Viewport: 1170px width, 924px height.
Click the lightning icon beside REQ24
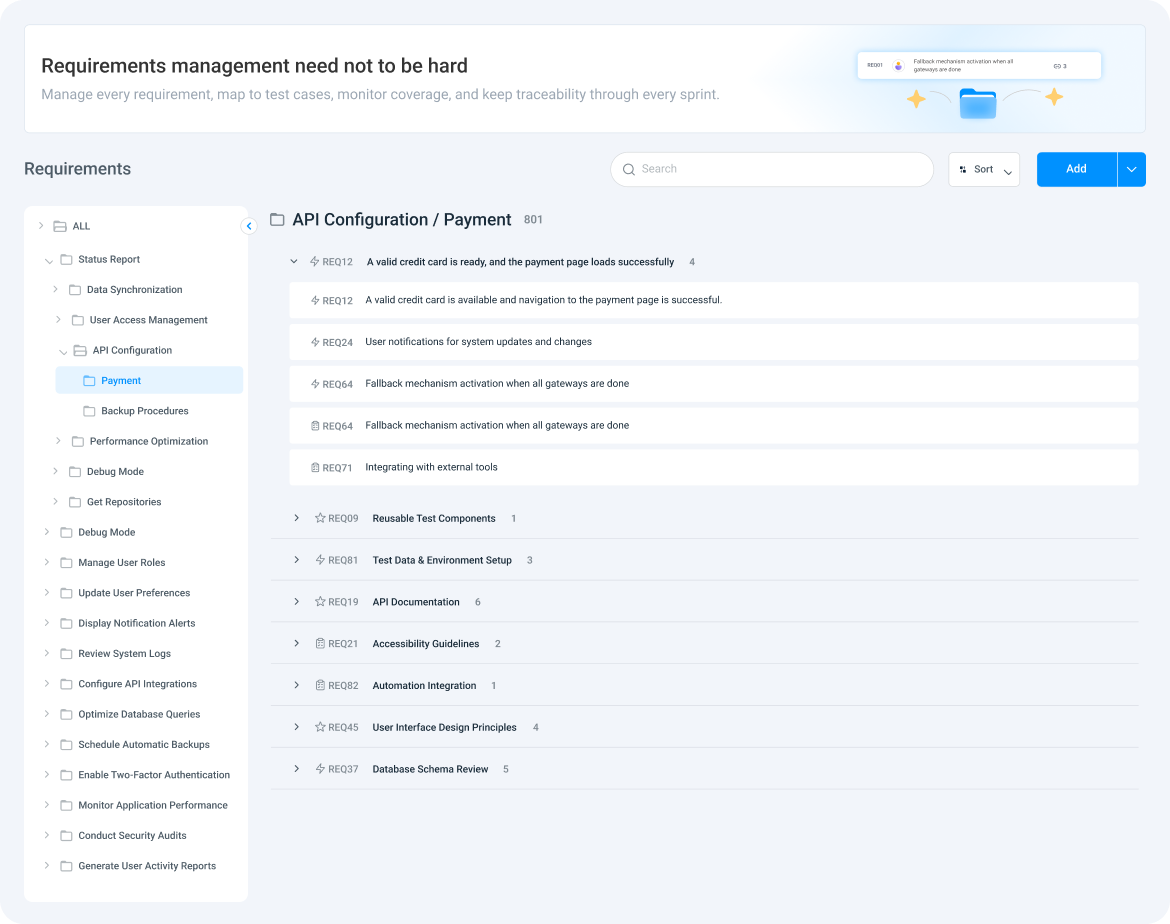[x=315, y=342]
